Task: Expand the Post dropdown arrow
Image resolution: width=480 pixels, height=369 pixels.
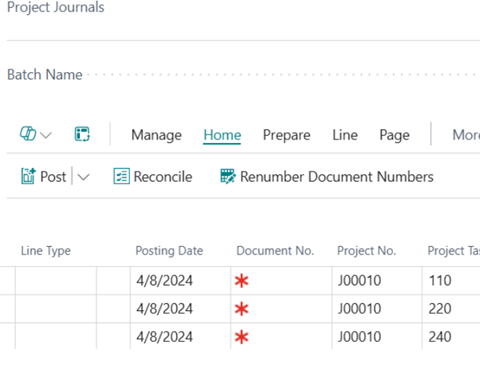Action: (x=83, y=177)
